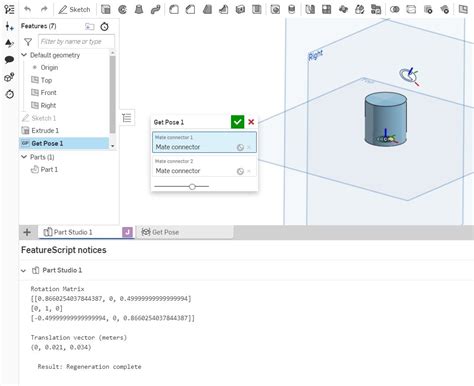Click the Mate connector 1 selection field
Screen dimensions: 474x386
(x=204, y=142)
